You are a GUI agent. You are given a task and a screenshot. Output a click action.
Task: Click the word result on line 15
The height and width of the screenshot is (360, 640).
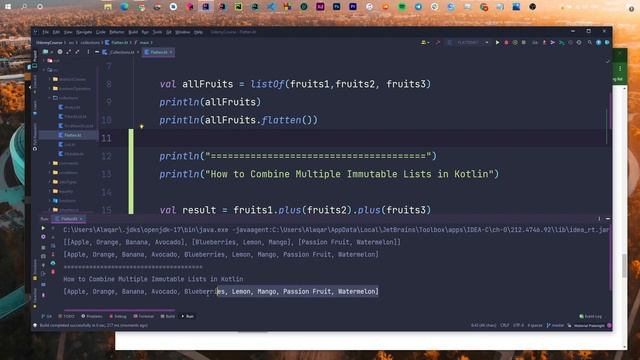tap(199, 210)
